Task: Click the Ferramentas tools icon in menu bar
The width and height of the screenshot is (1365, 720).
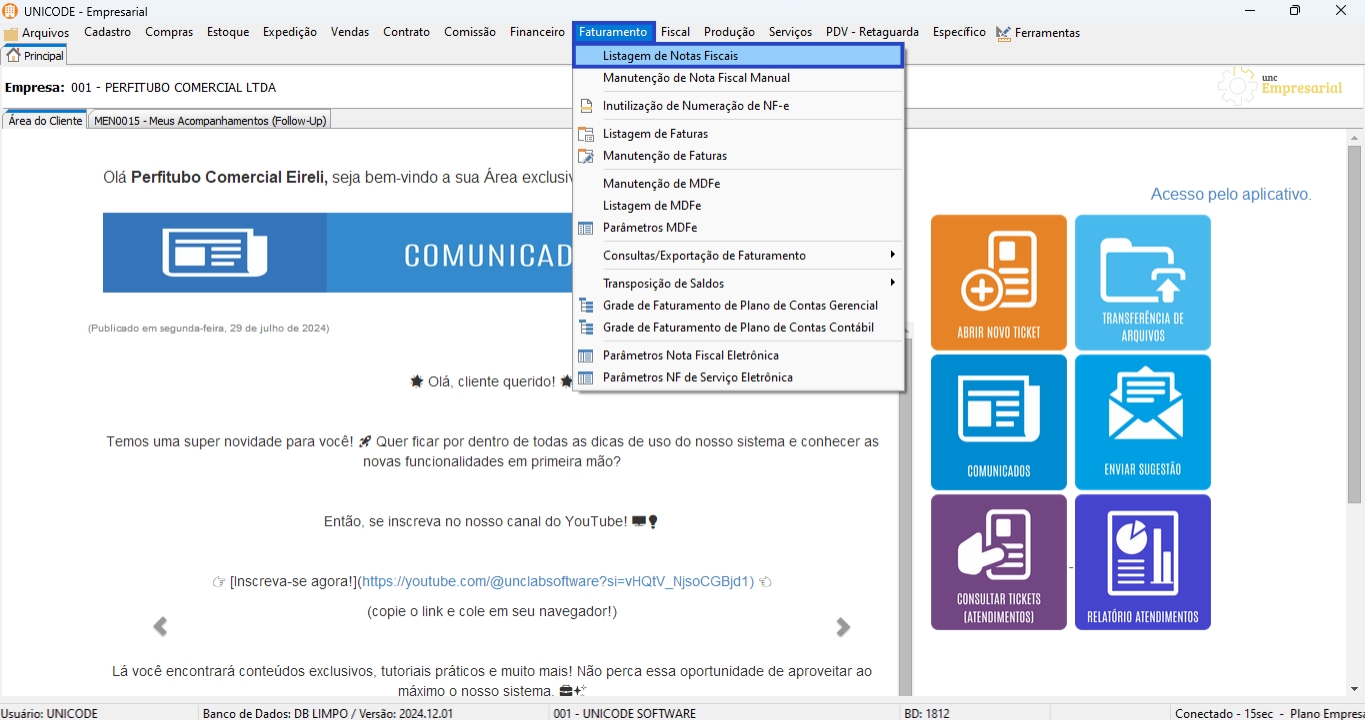Action: [1004, 33]
